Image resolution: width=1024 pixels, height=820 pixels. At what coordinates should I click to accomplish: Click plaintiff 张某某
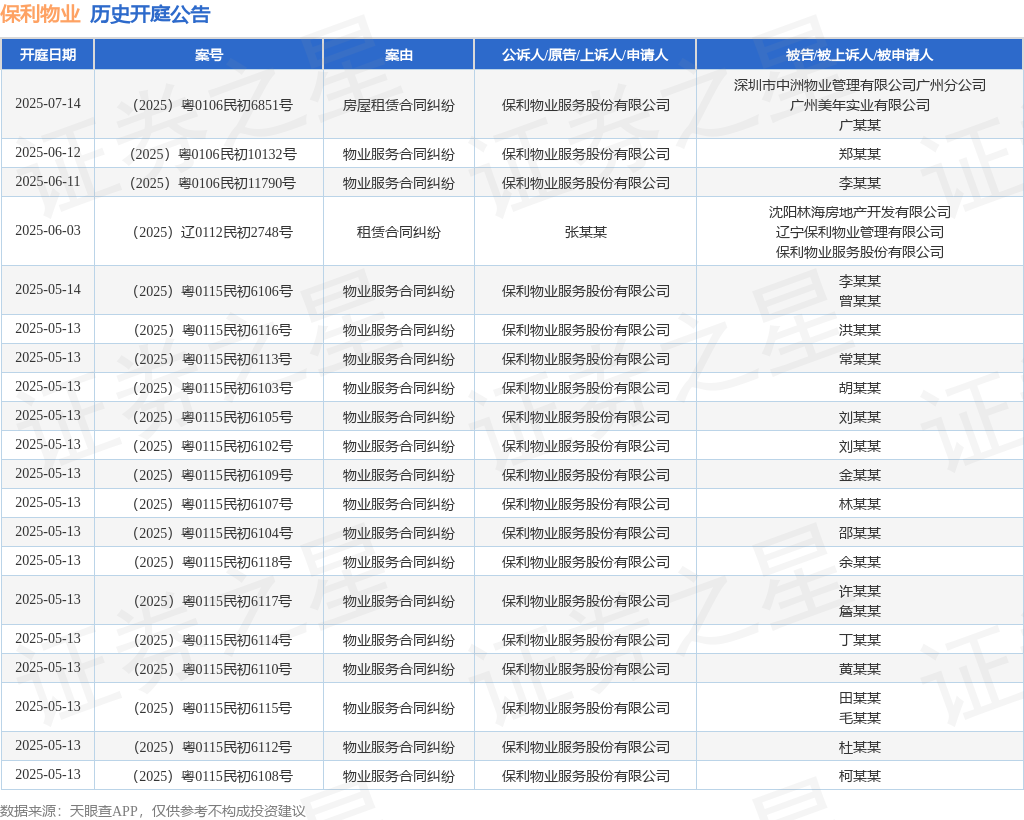[x=585, y=232]
